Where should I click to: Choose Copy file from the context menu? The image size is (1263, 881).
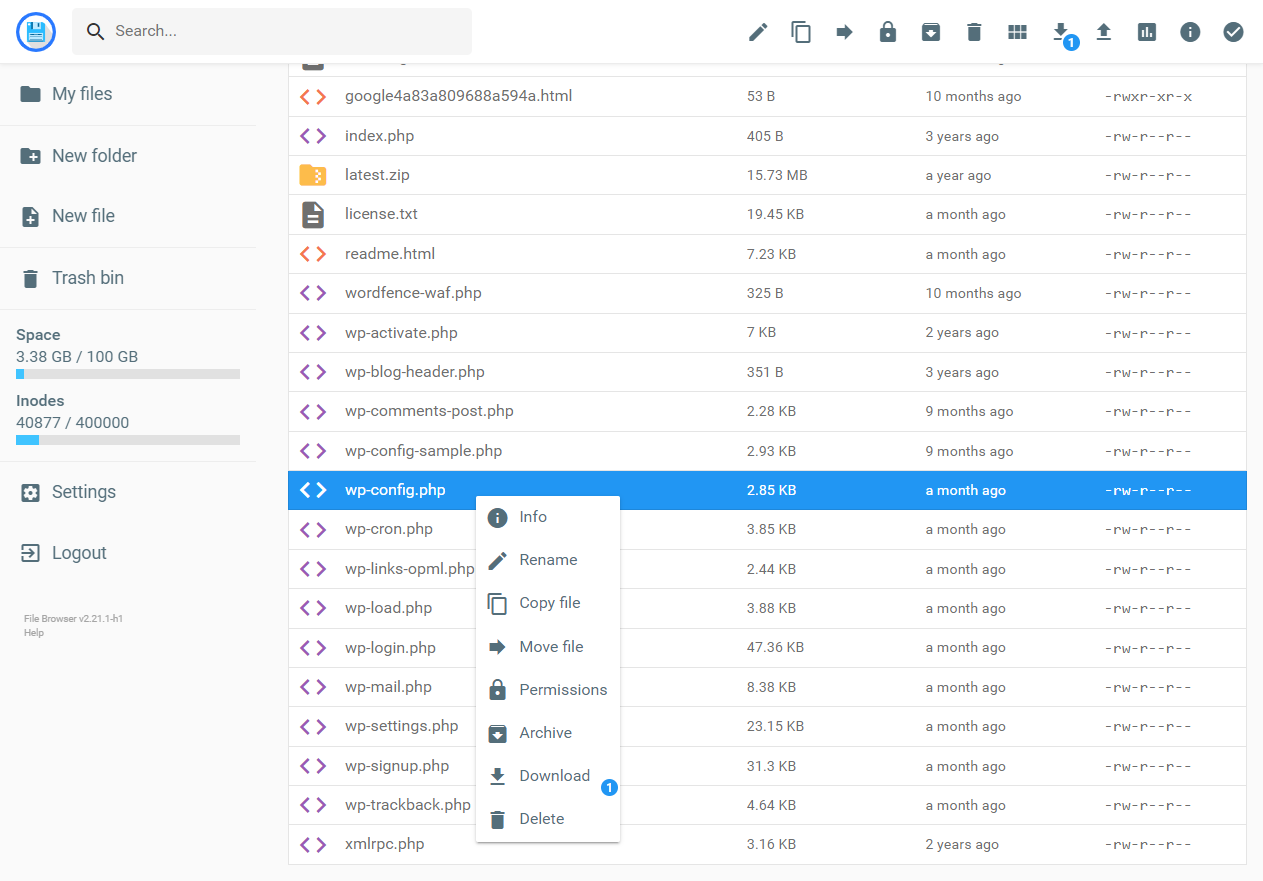(547, 603)
